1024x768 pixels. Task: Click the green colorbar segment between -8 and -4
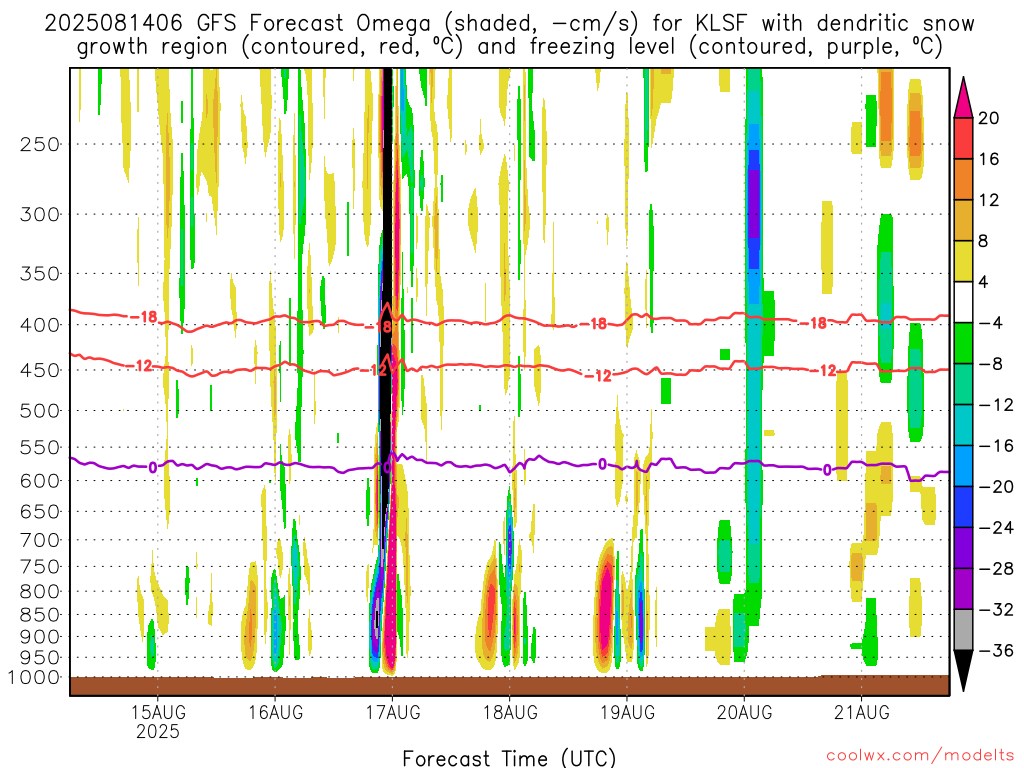click(x=963, y=344)
